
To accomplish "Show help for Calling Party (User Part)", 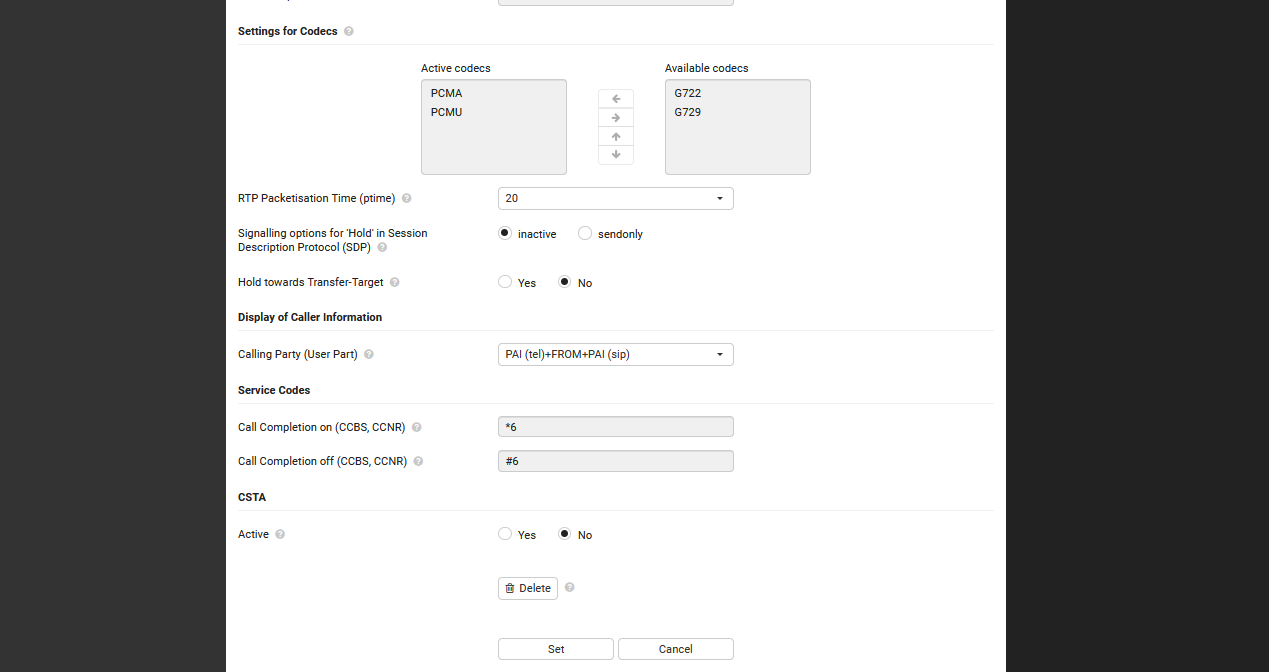I will [x=369, y=355].
